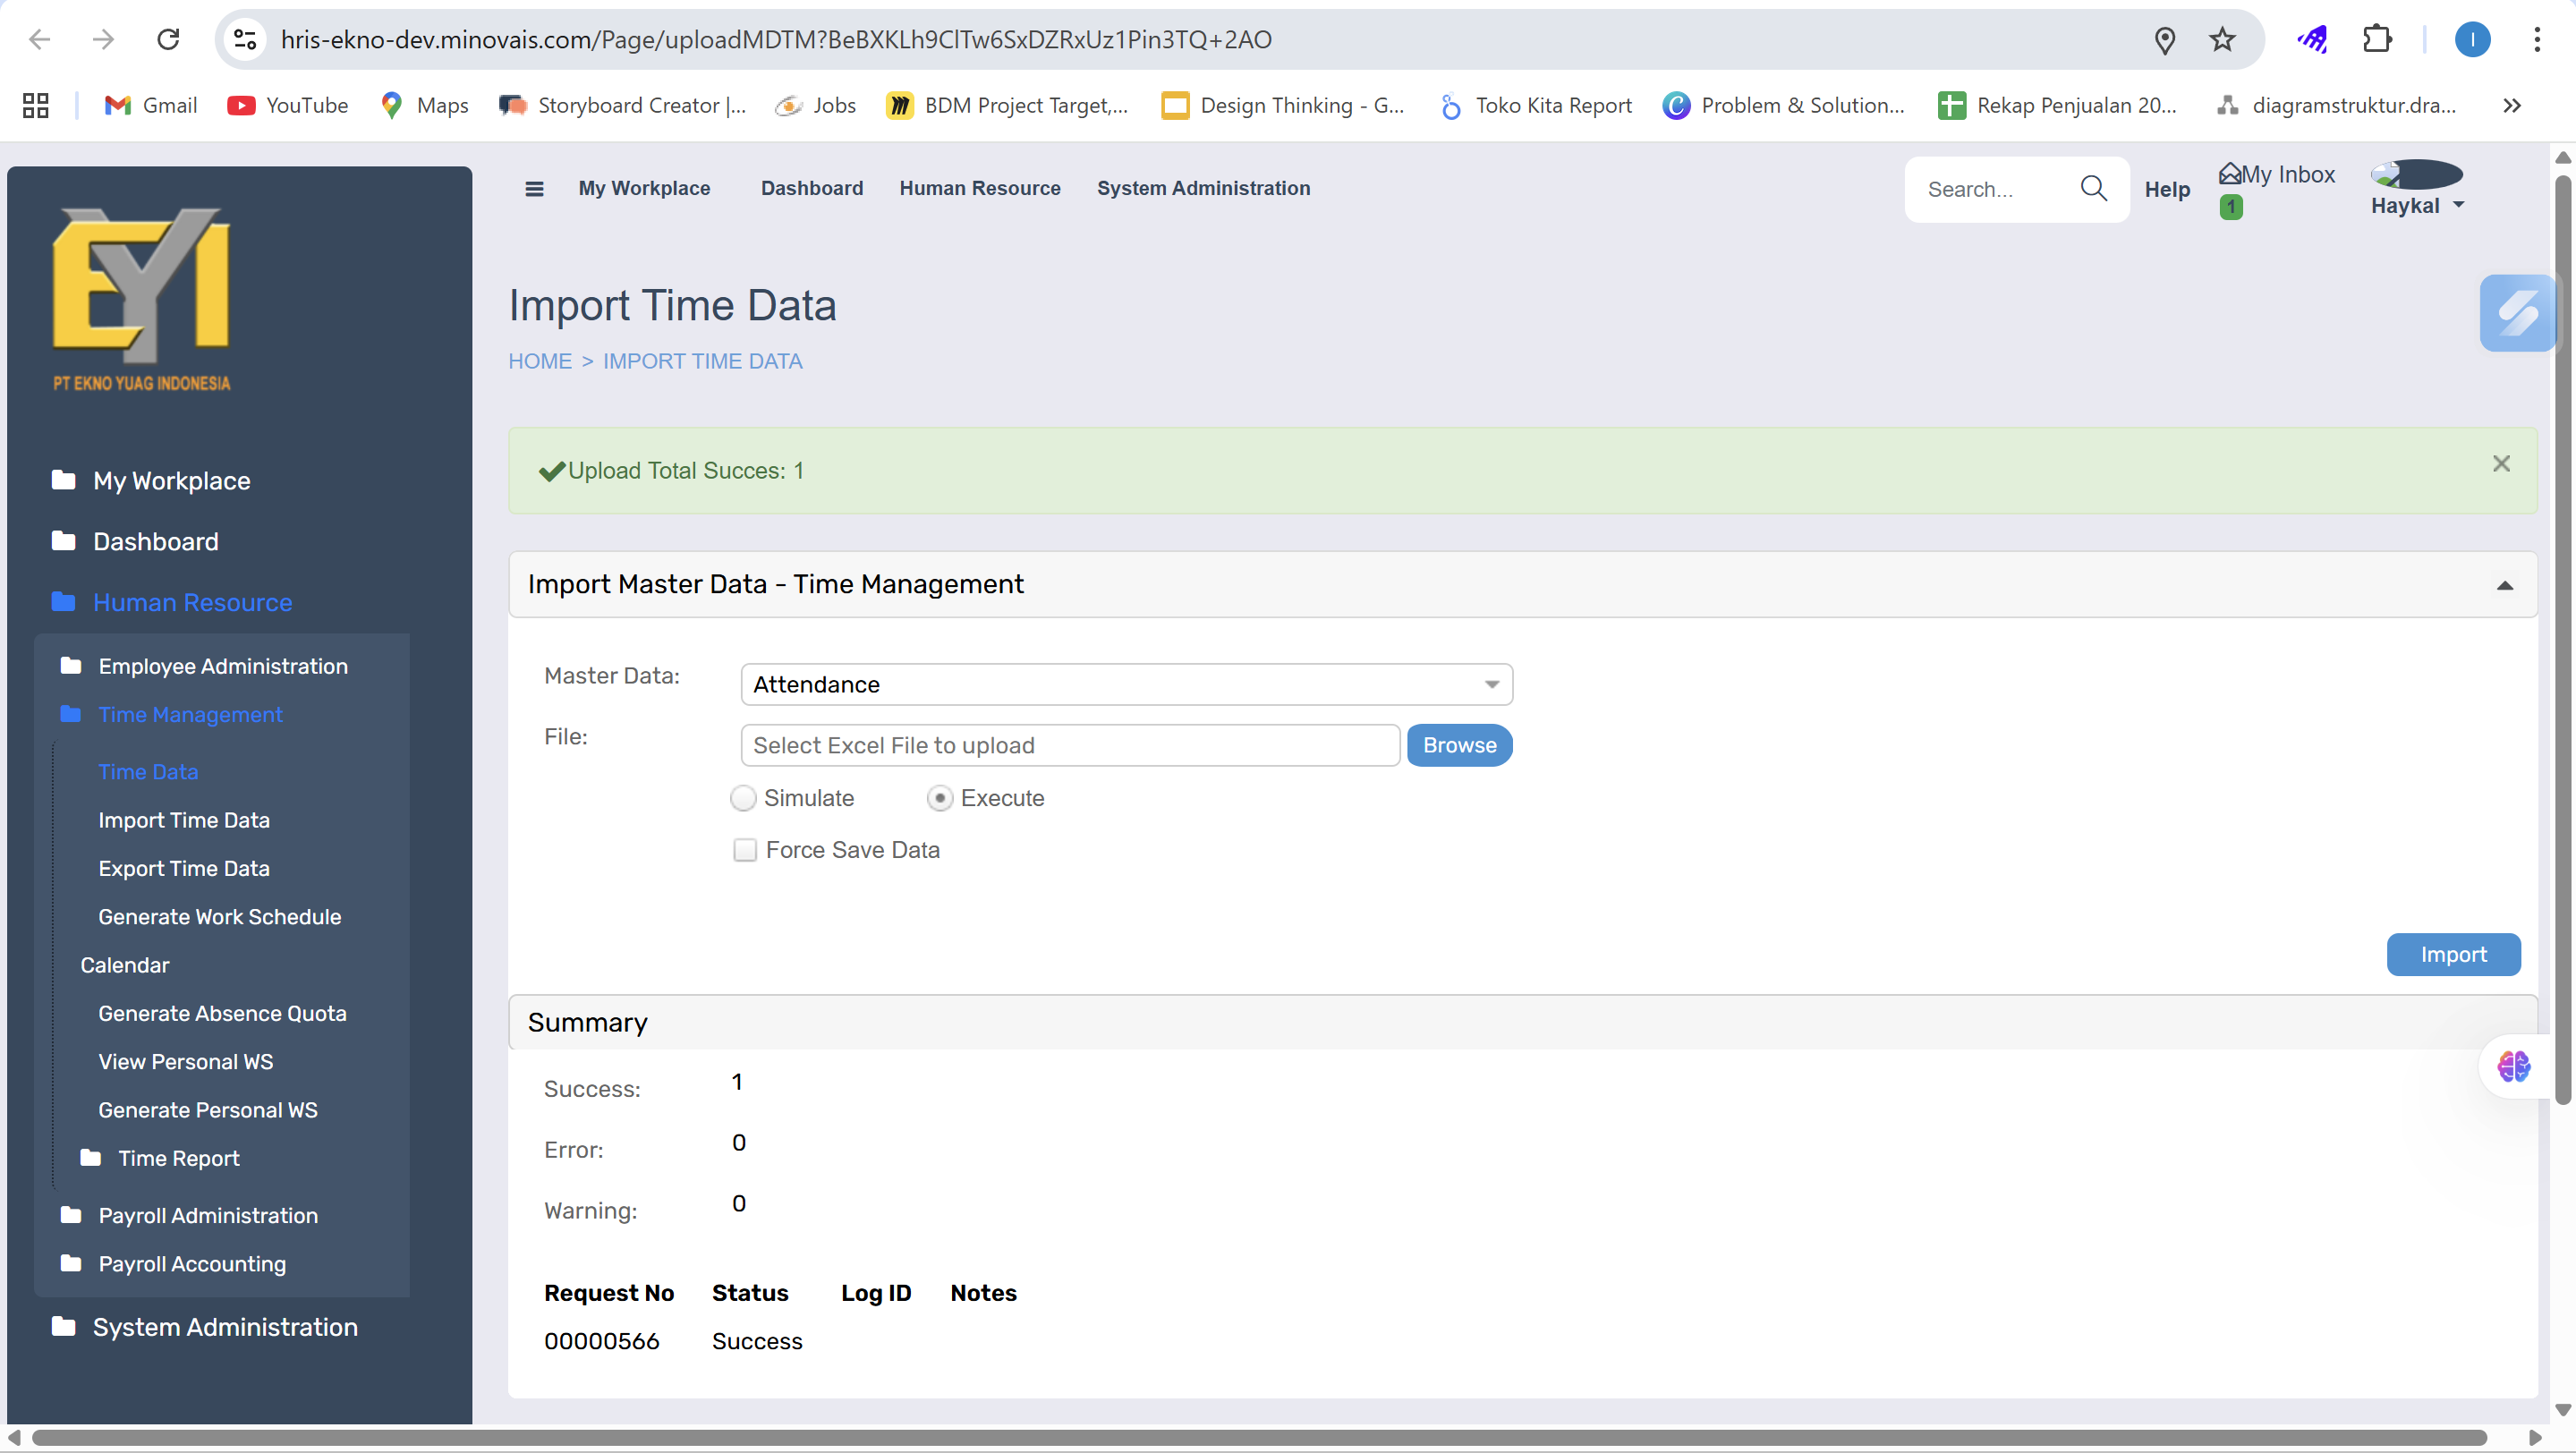
Task: Open the browser extensions puzzle icon
Action: click(2377, 40)
